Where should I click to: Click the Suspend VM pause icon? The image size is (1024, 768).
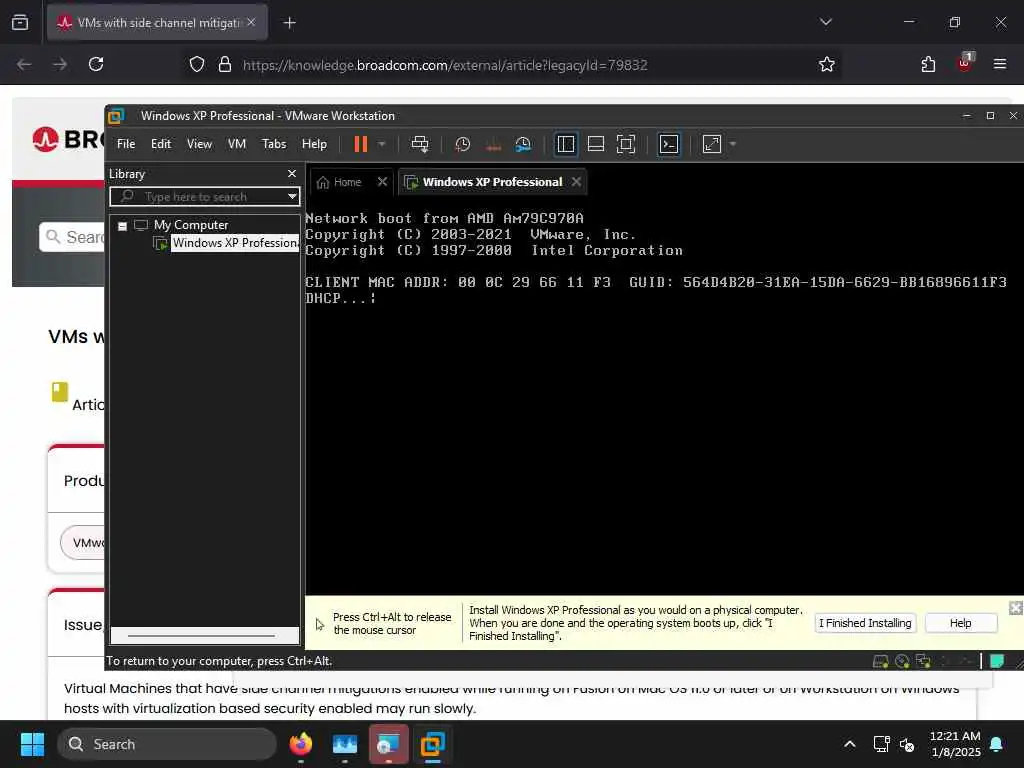click(360, 144)
